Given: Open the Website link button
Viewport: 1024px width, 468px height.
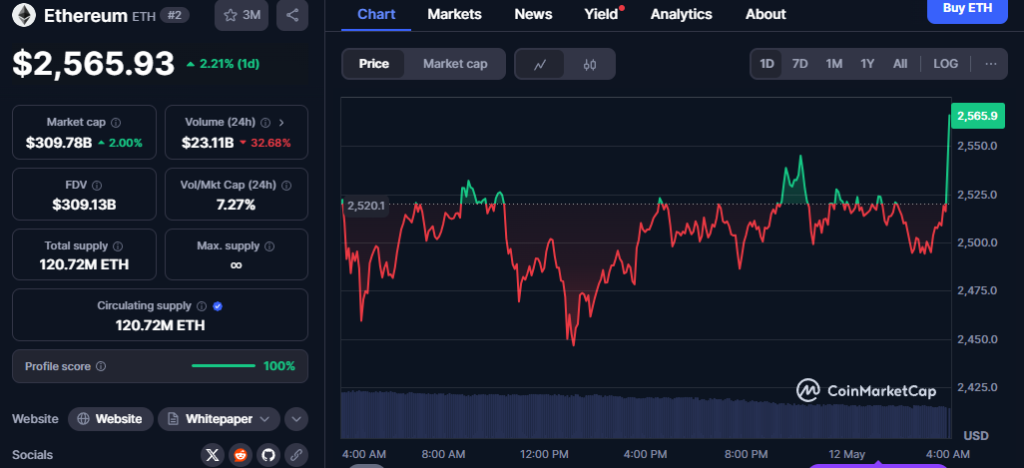Looking at the screenshot, I should click(x=110, y=419).
